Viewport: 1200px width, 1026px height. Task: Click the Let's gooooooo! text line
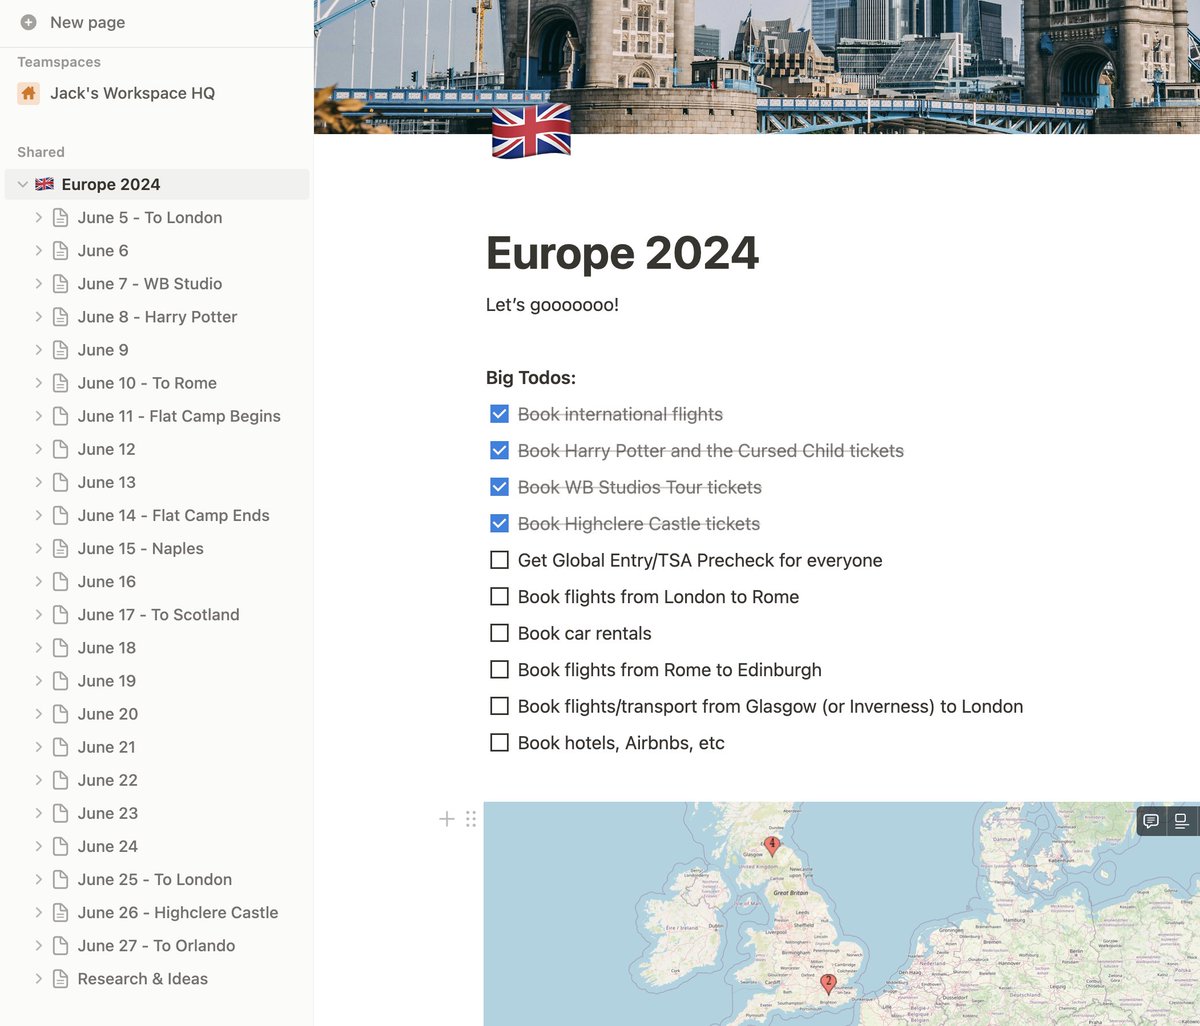click(552, 305)
